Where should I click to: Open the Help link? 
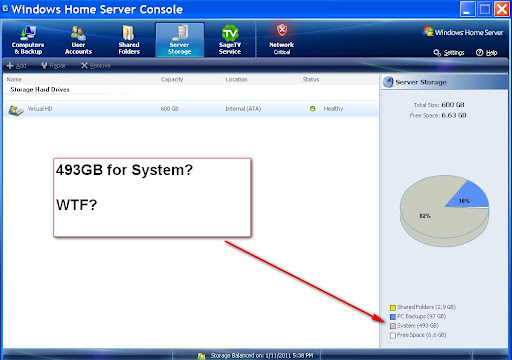click(x=487, y=53)
